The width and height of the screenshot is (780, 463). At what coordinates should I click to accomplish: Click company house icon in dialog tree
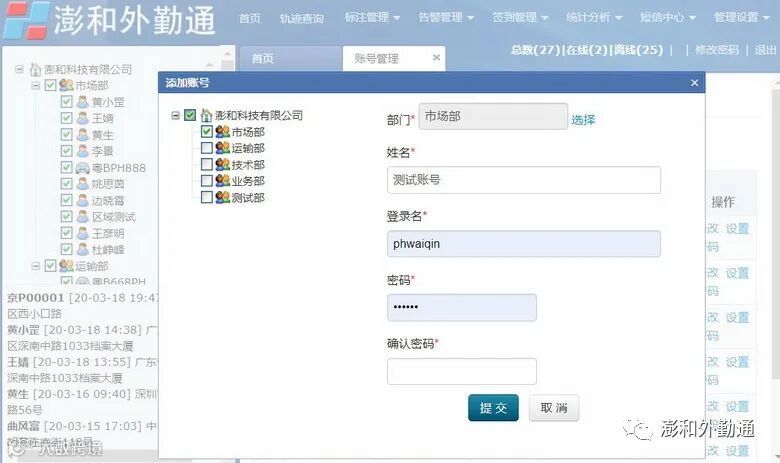206,115
